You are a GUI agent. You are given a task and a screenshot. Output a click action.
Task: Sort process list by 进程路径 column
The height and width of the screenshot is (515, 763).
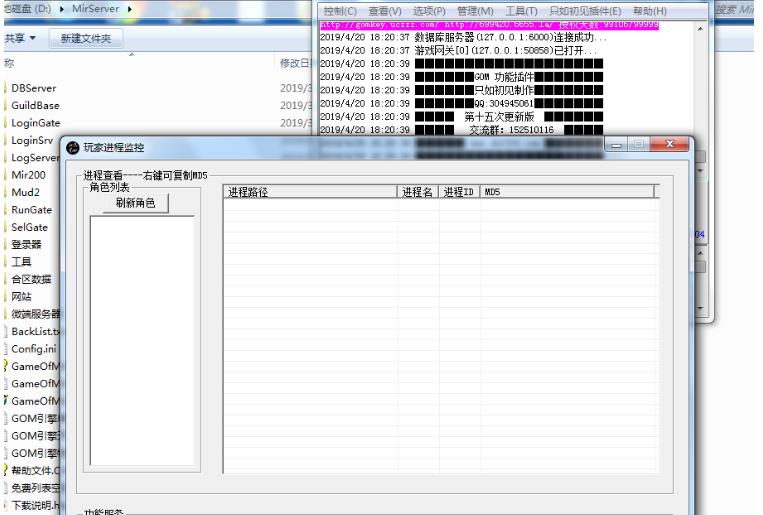[310, 192]
